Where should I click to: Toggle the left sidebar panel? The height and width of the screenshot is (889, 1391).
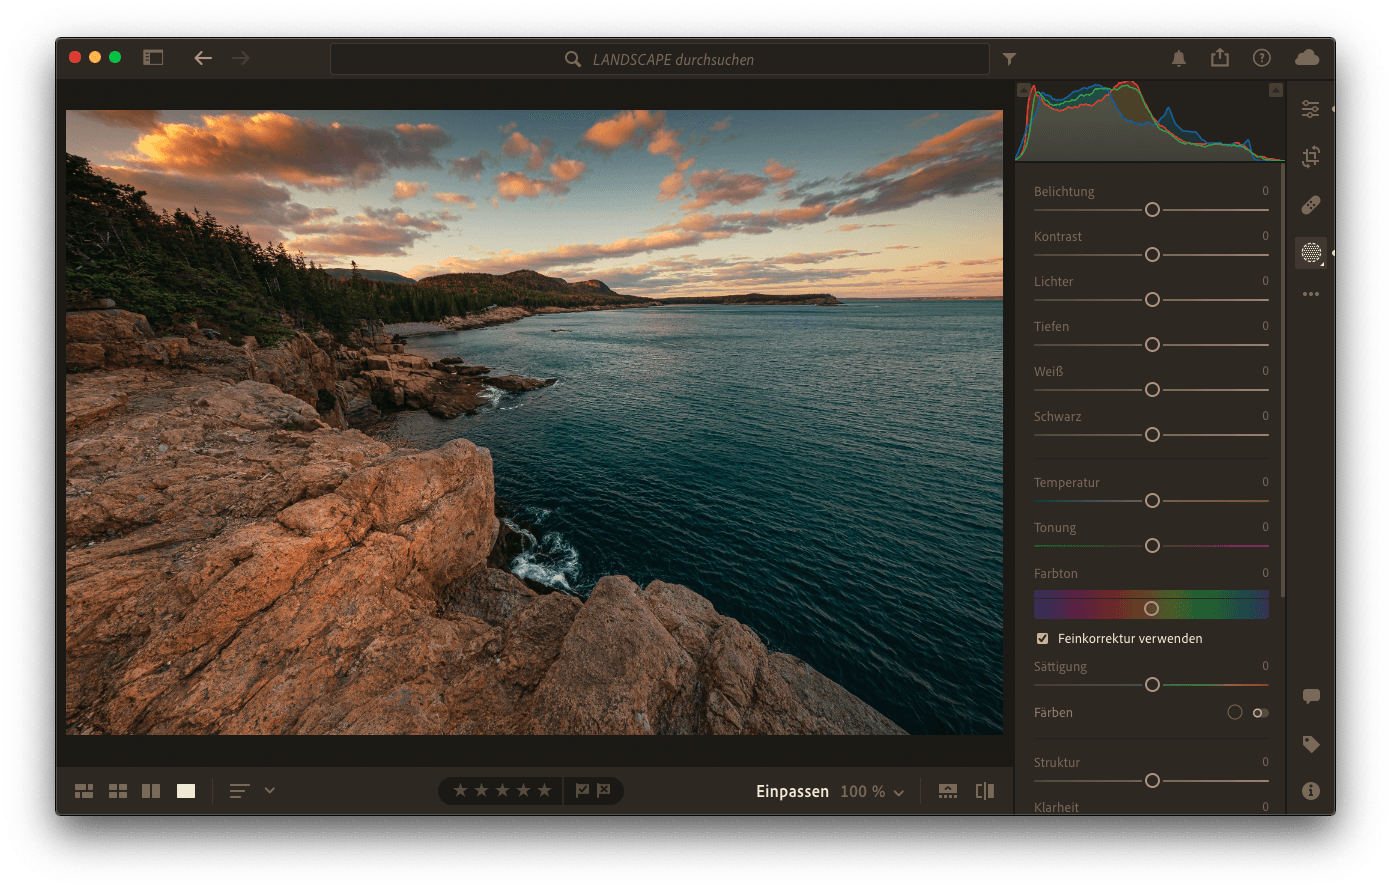(x=153, y=58)
